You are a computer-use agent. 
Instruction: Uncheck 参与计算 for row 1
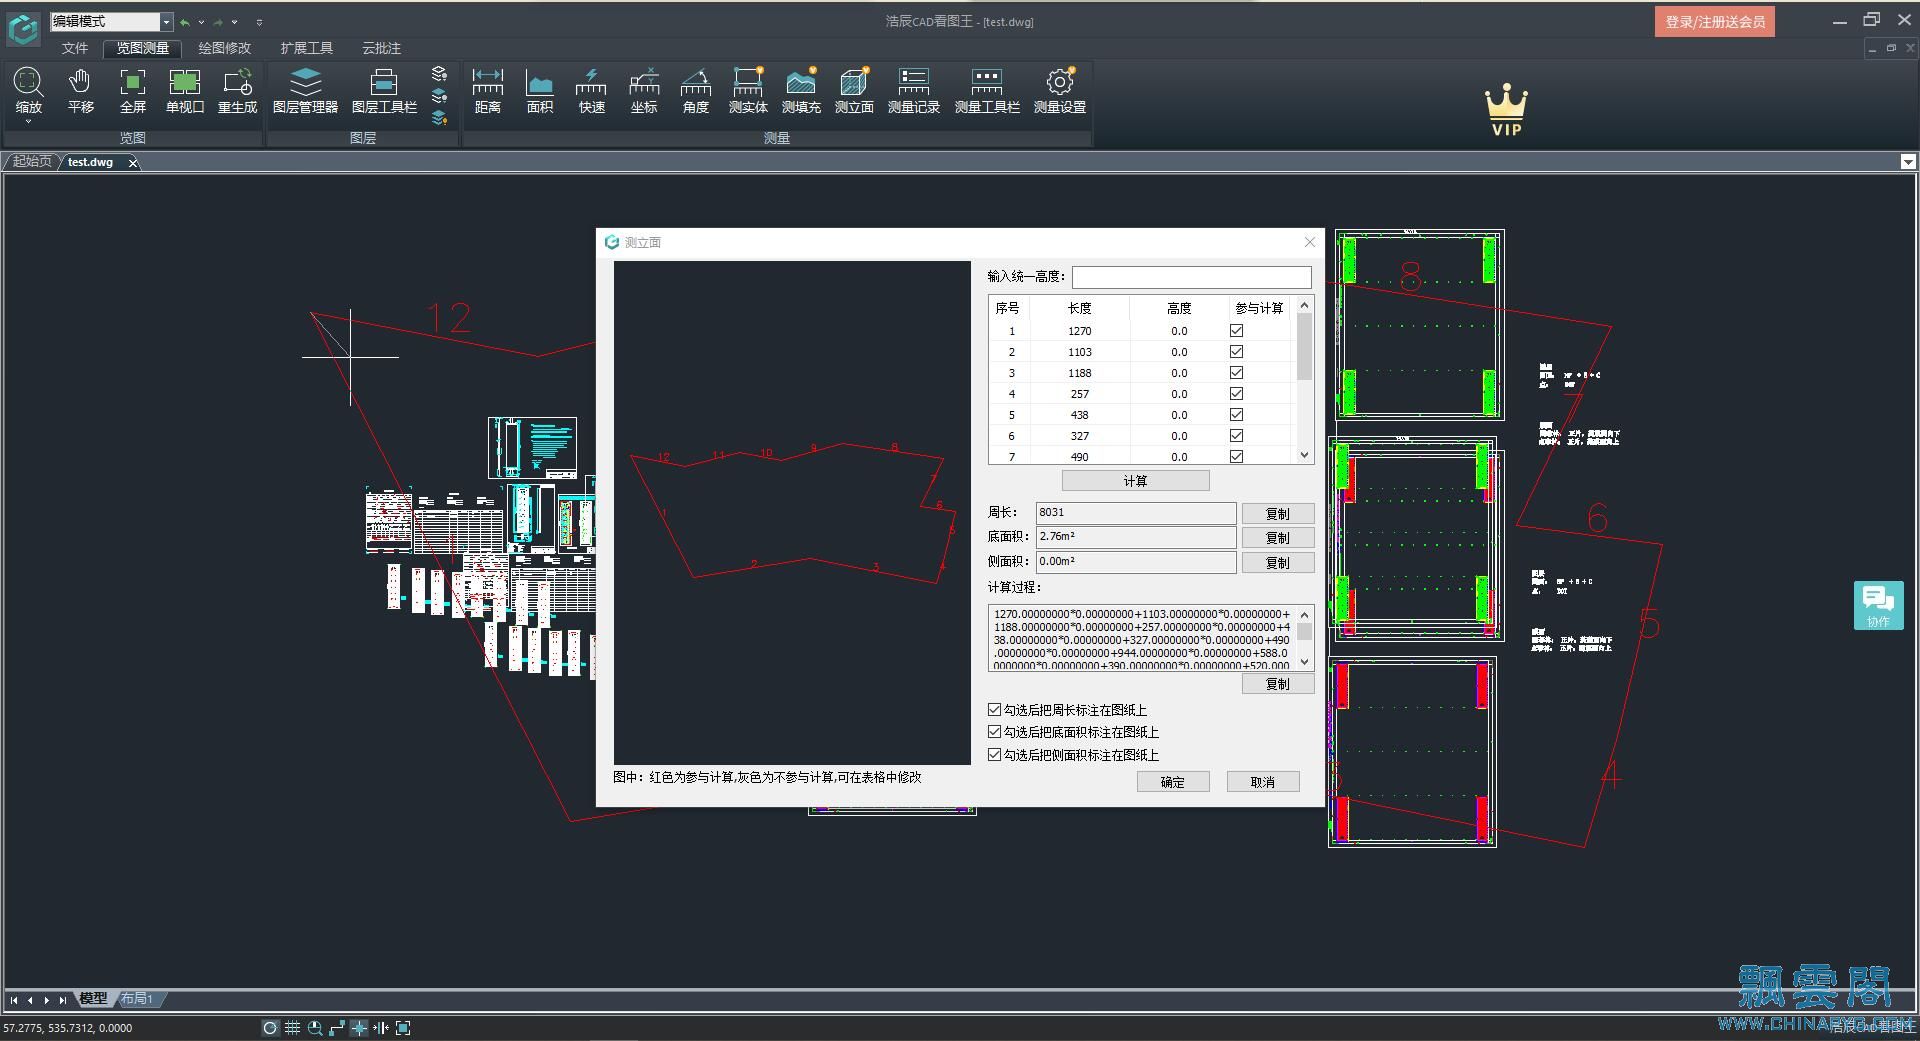pos(1236,330)
